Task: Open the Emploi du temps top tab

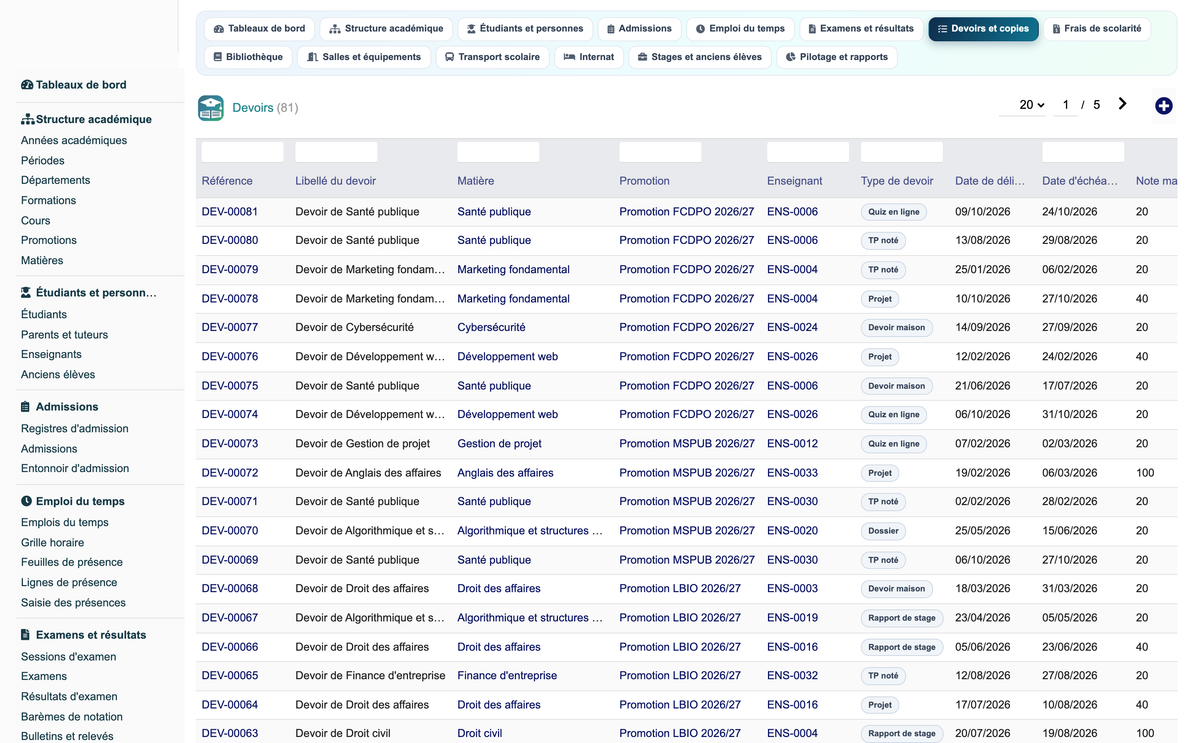Action: tap(740, 29)
